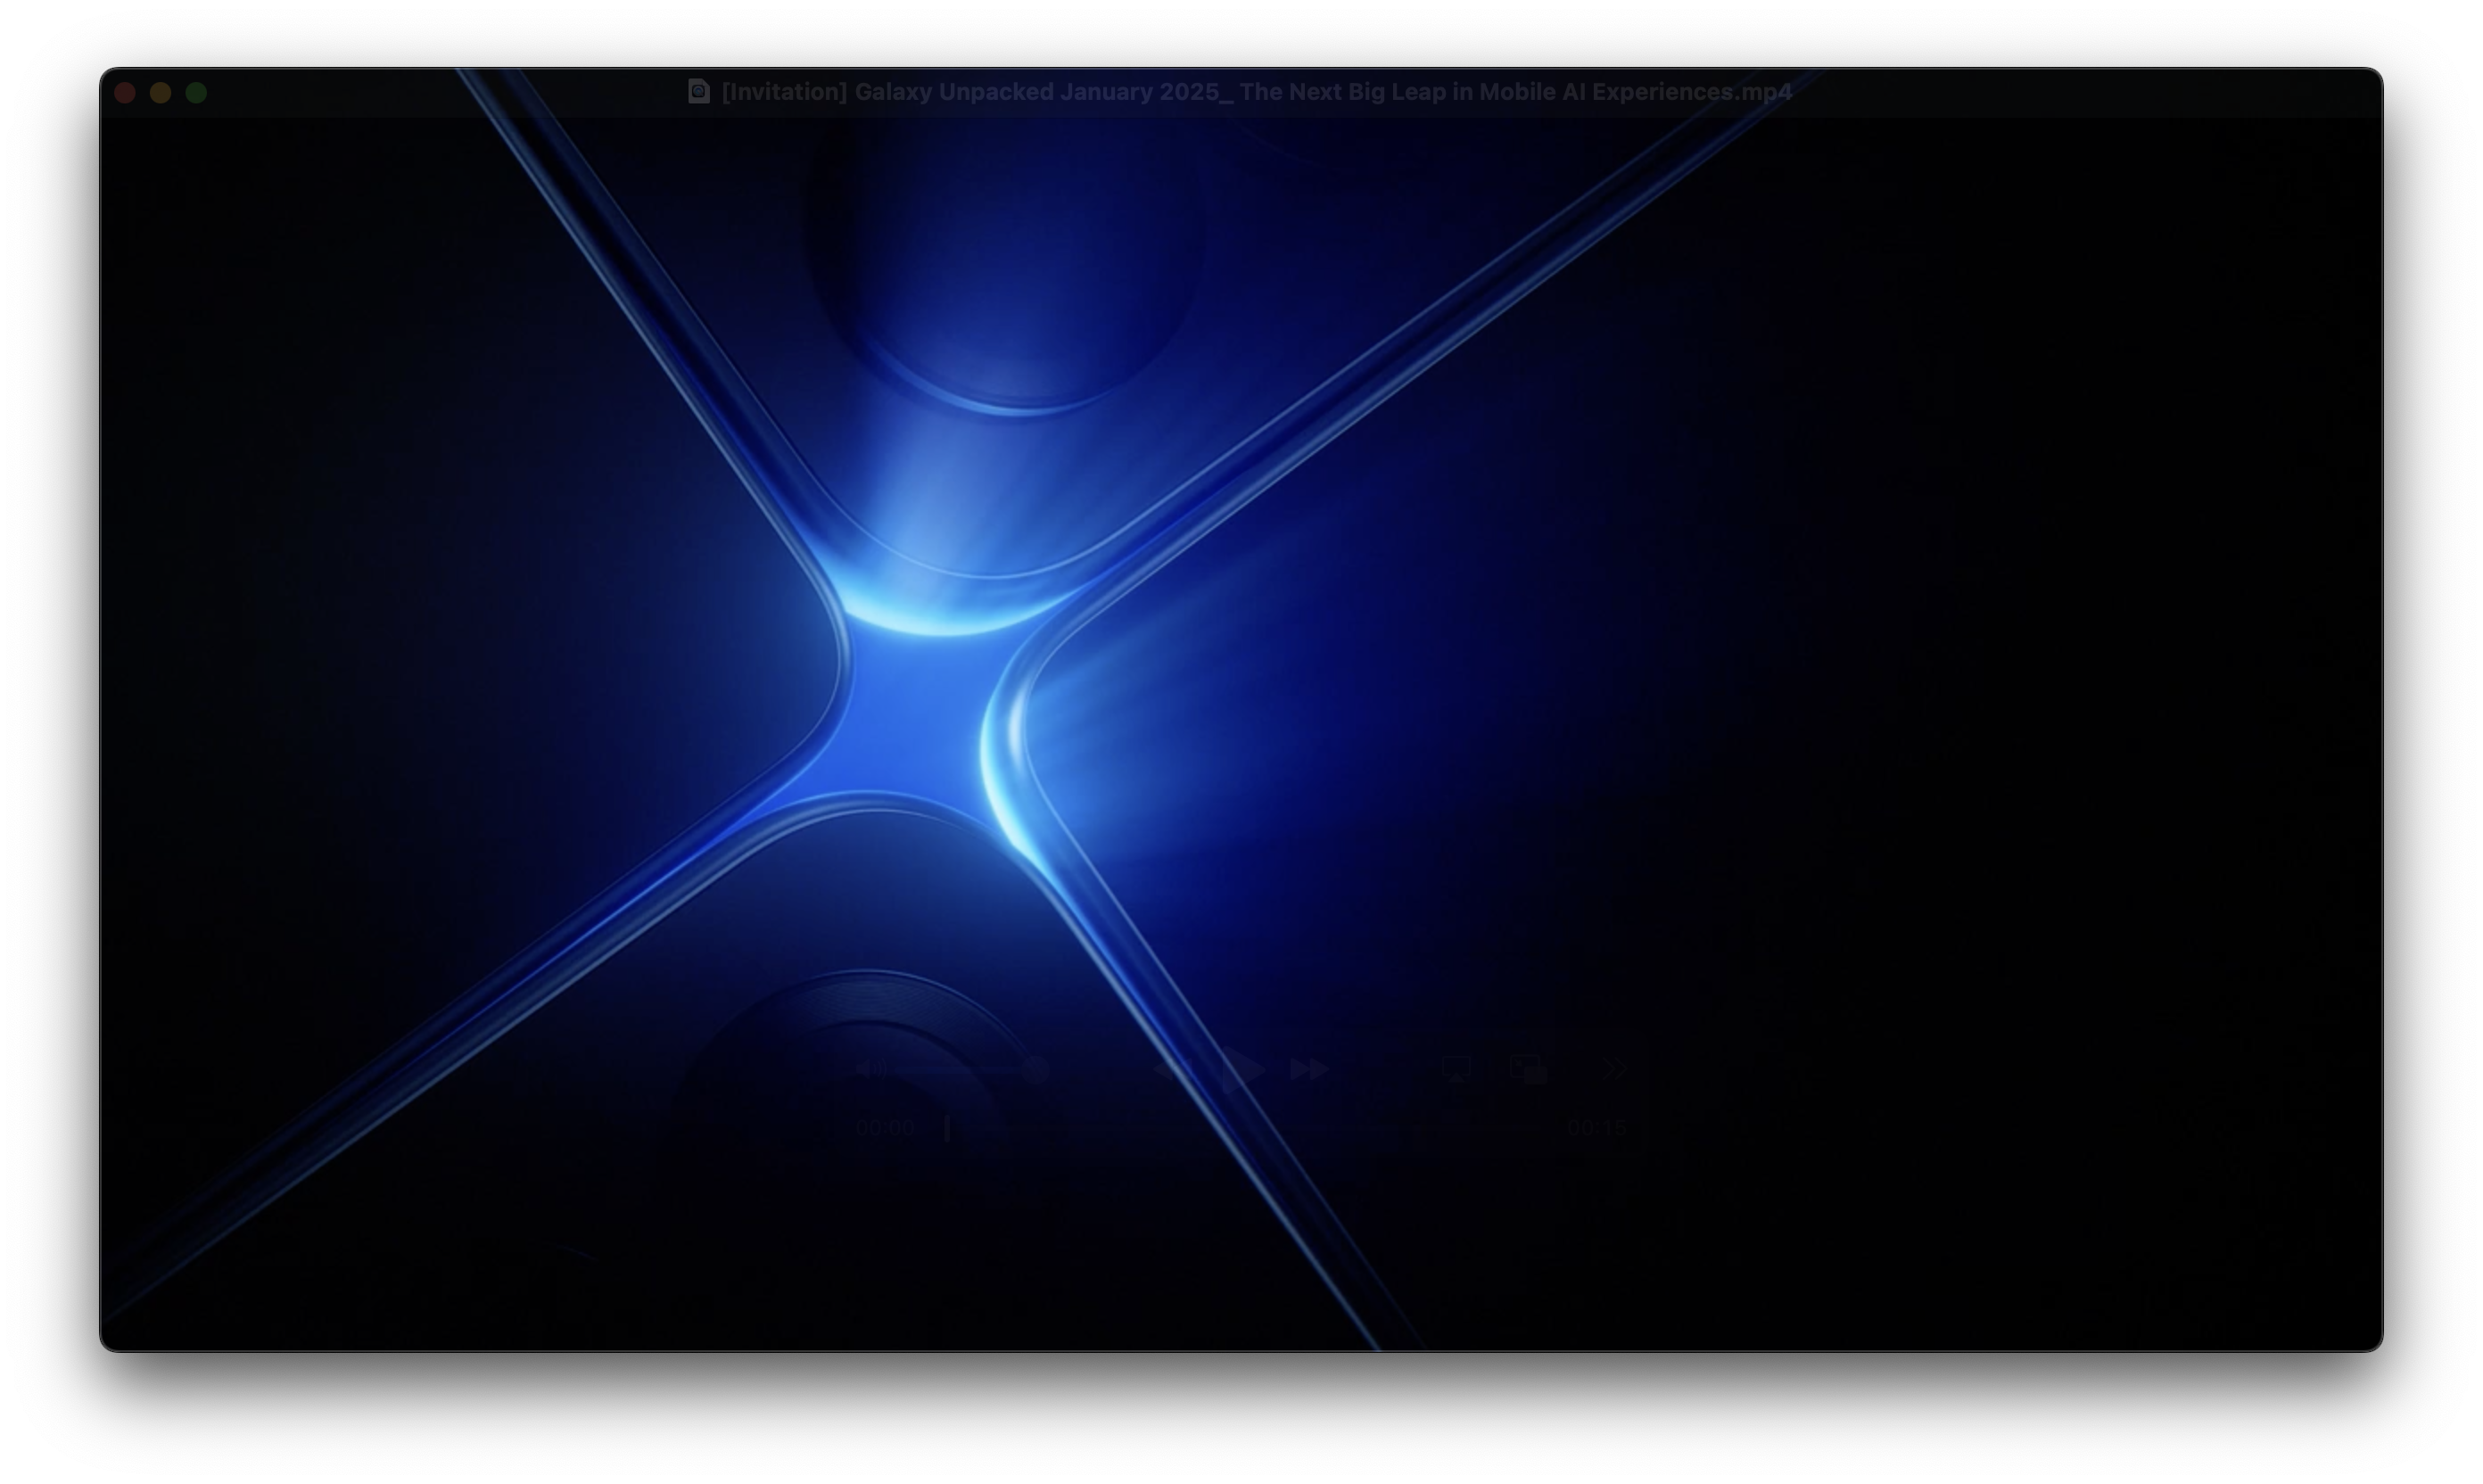Close the video player window
Viewport: 2483px width, 1484px height.
pyautogui.click(x=125, y=93)
